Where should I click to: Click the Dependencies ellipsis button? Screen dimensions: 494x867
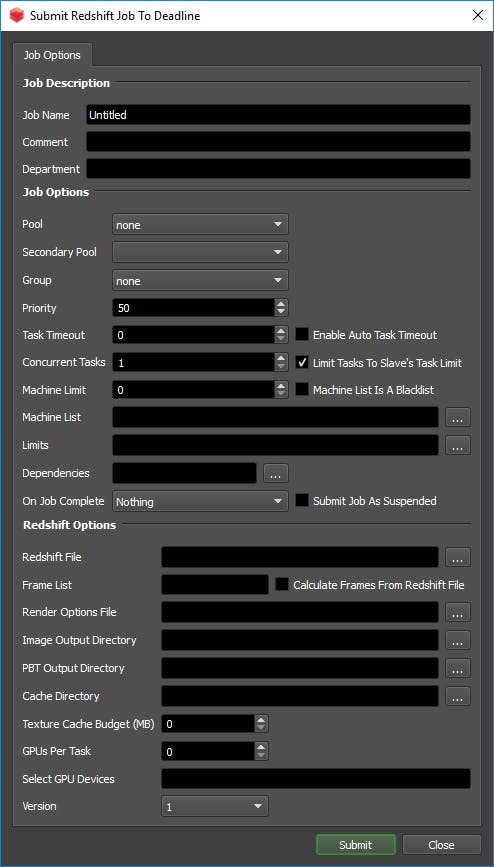(276, 473)
